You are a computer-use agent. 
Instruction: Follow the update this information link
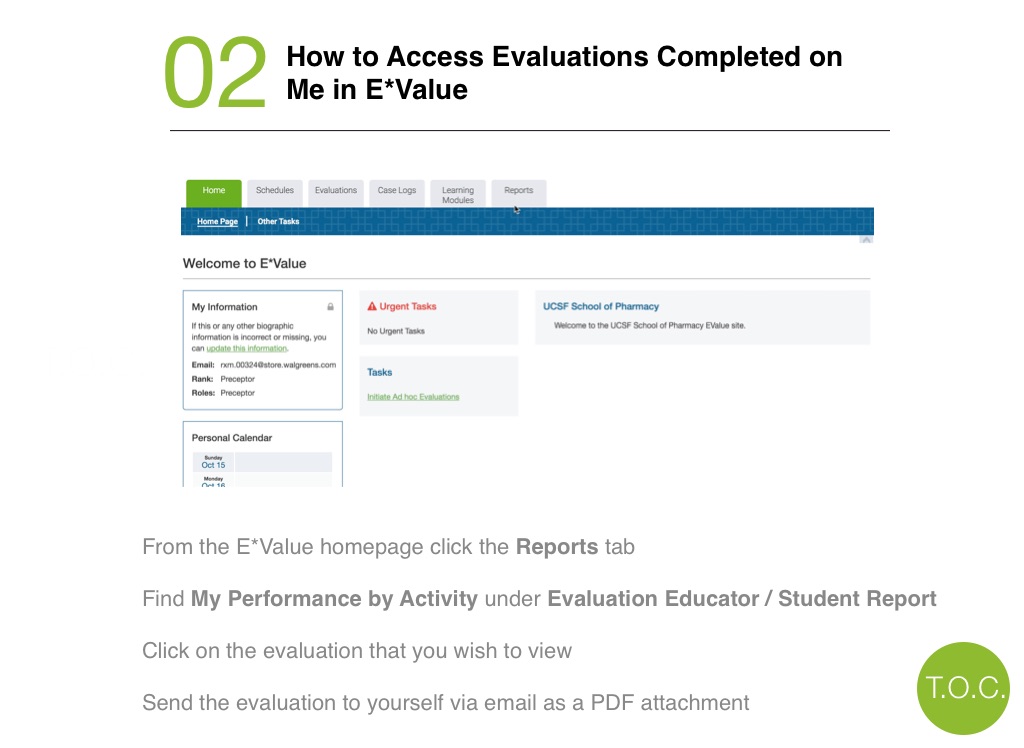pos(247,348)
